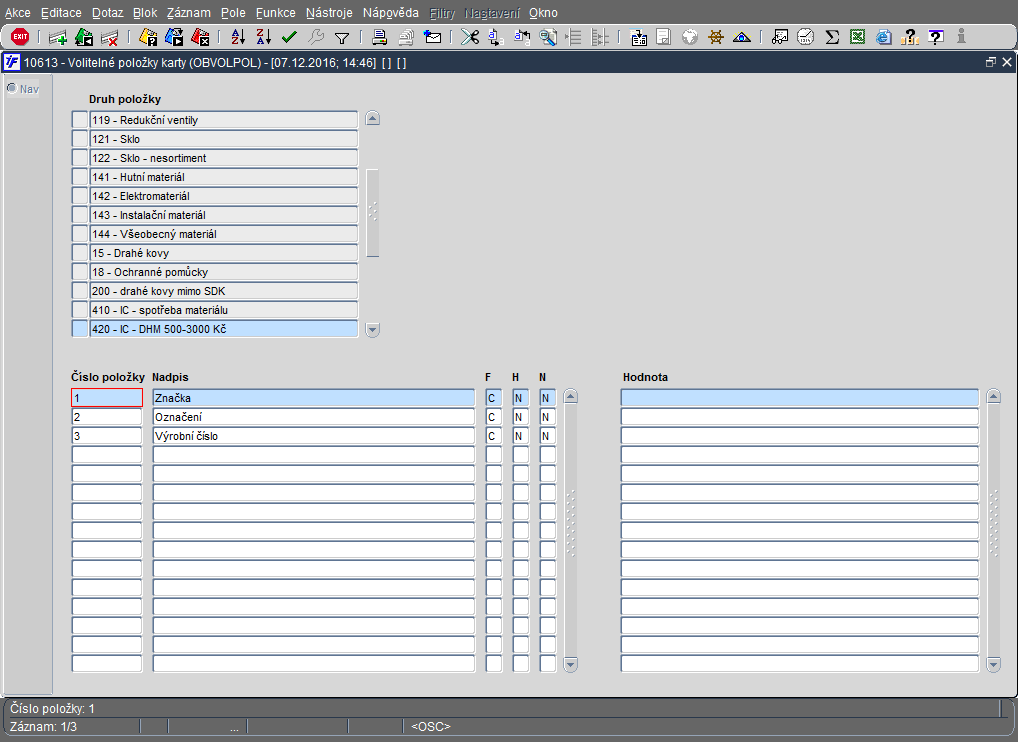
Task: Sort ascending with the A-Z icon
Action: click(238, 37)
